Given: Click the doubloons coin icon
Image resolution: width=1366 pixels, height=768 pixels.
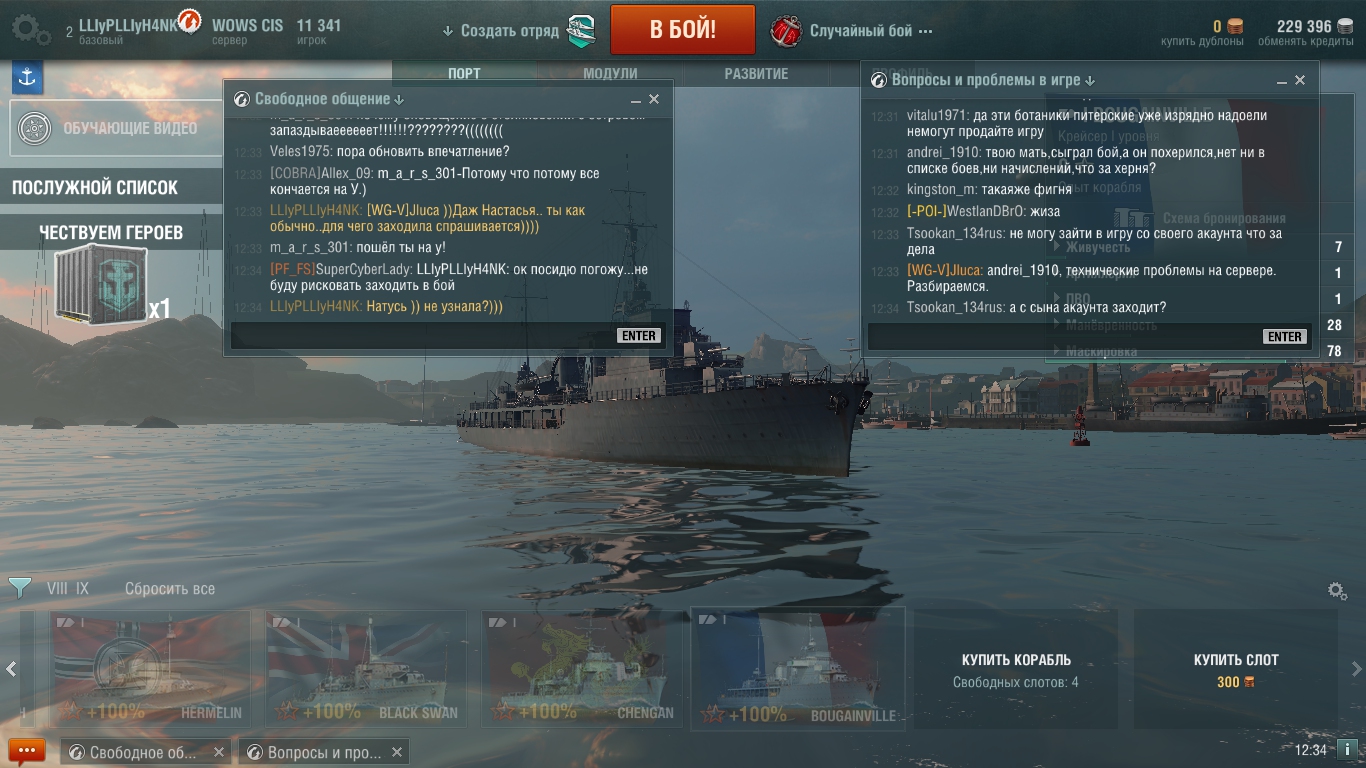Looking at the screenshot, I should [x=1235, y=27].
